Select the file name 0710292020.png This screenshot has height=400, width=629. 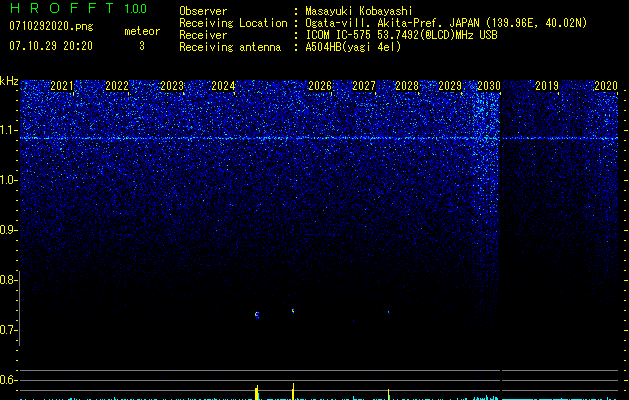click(51, 26)
